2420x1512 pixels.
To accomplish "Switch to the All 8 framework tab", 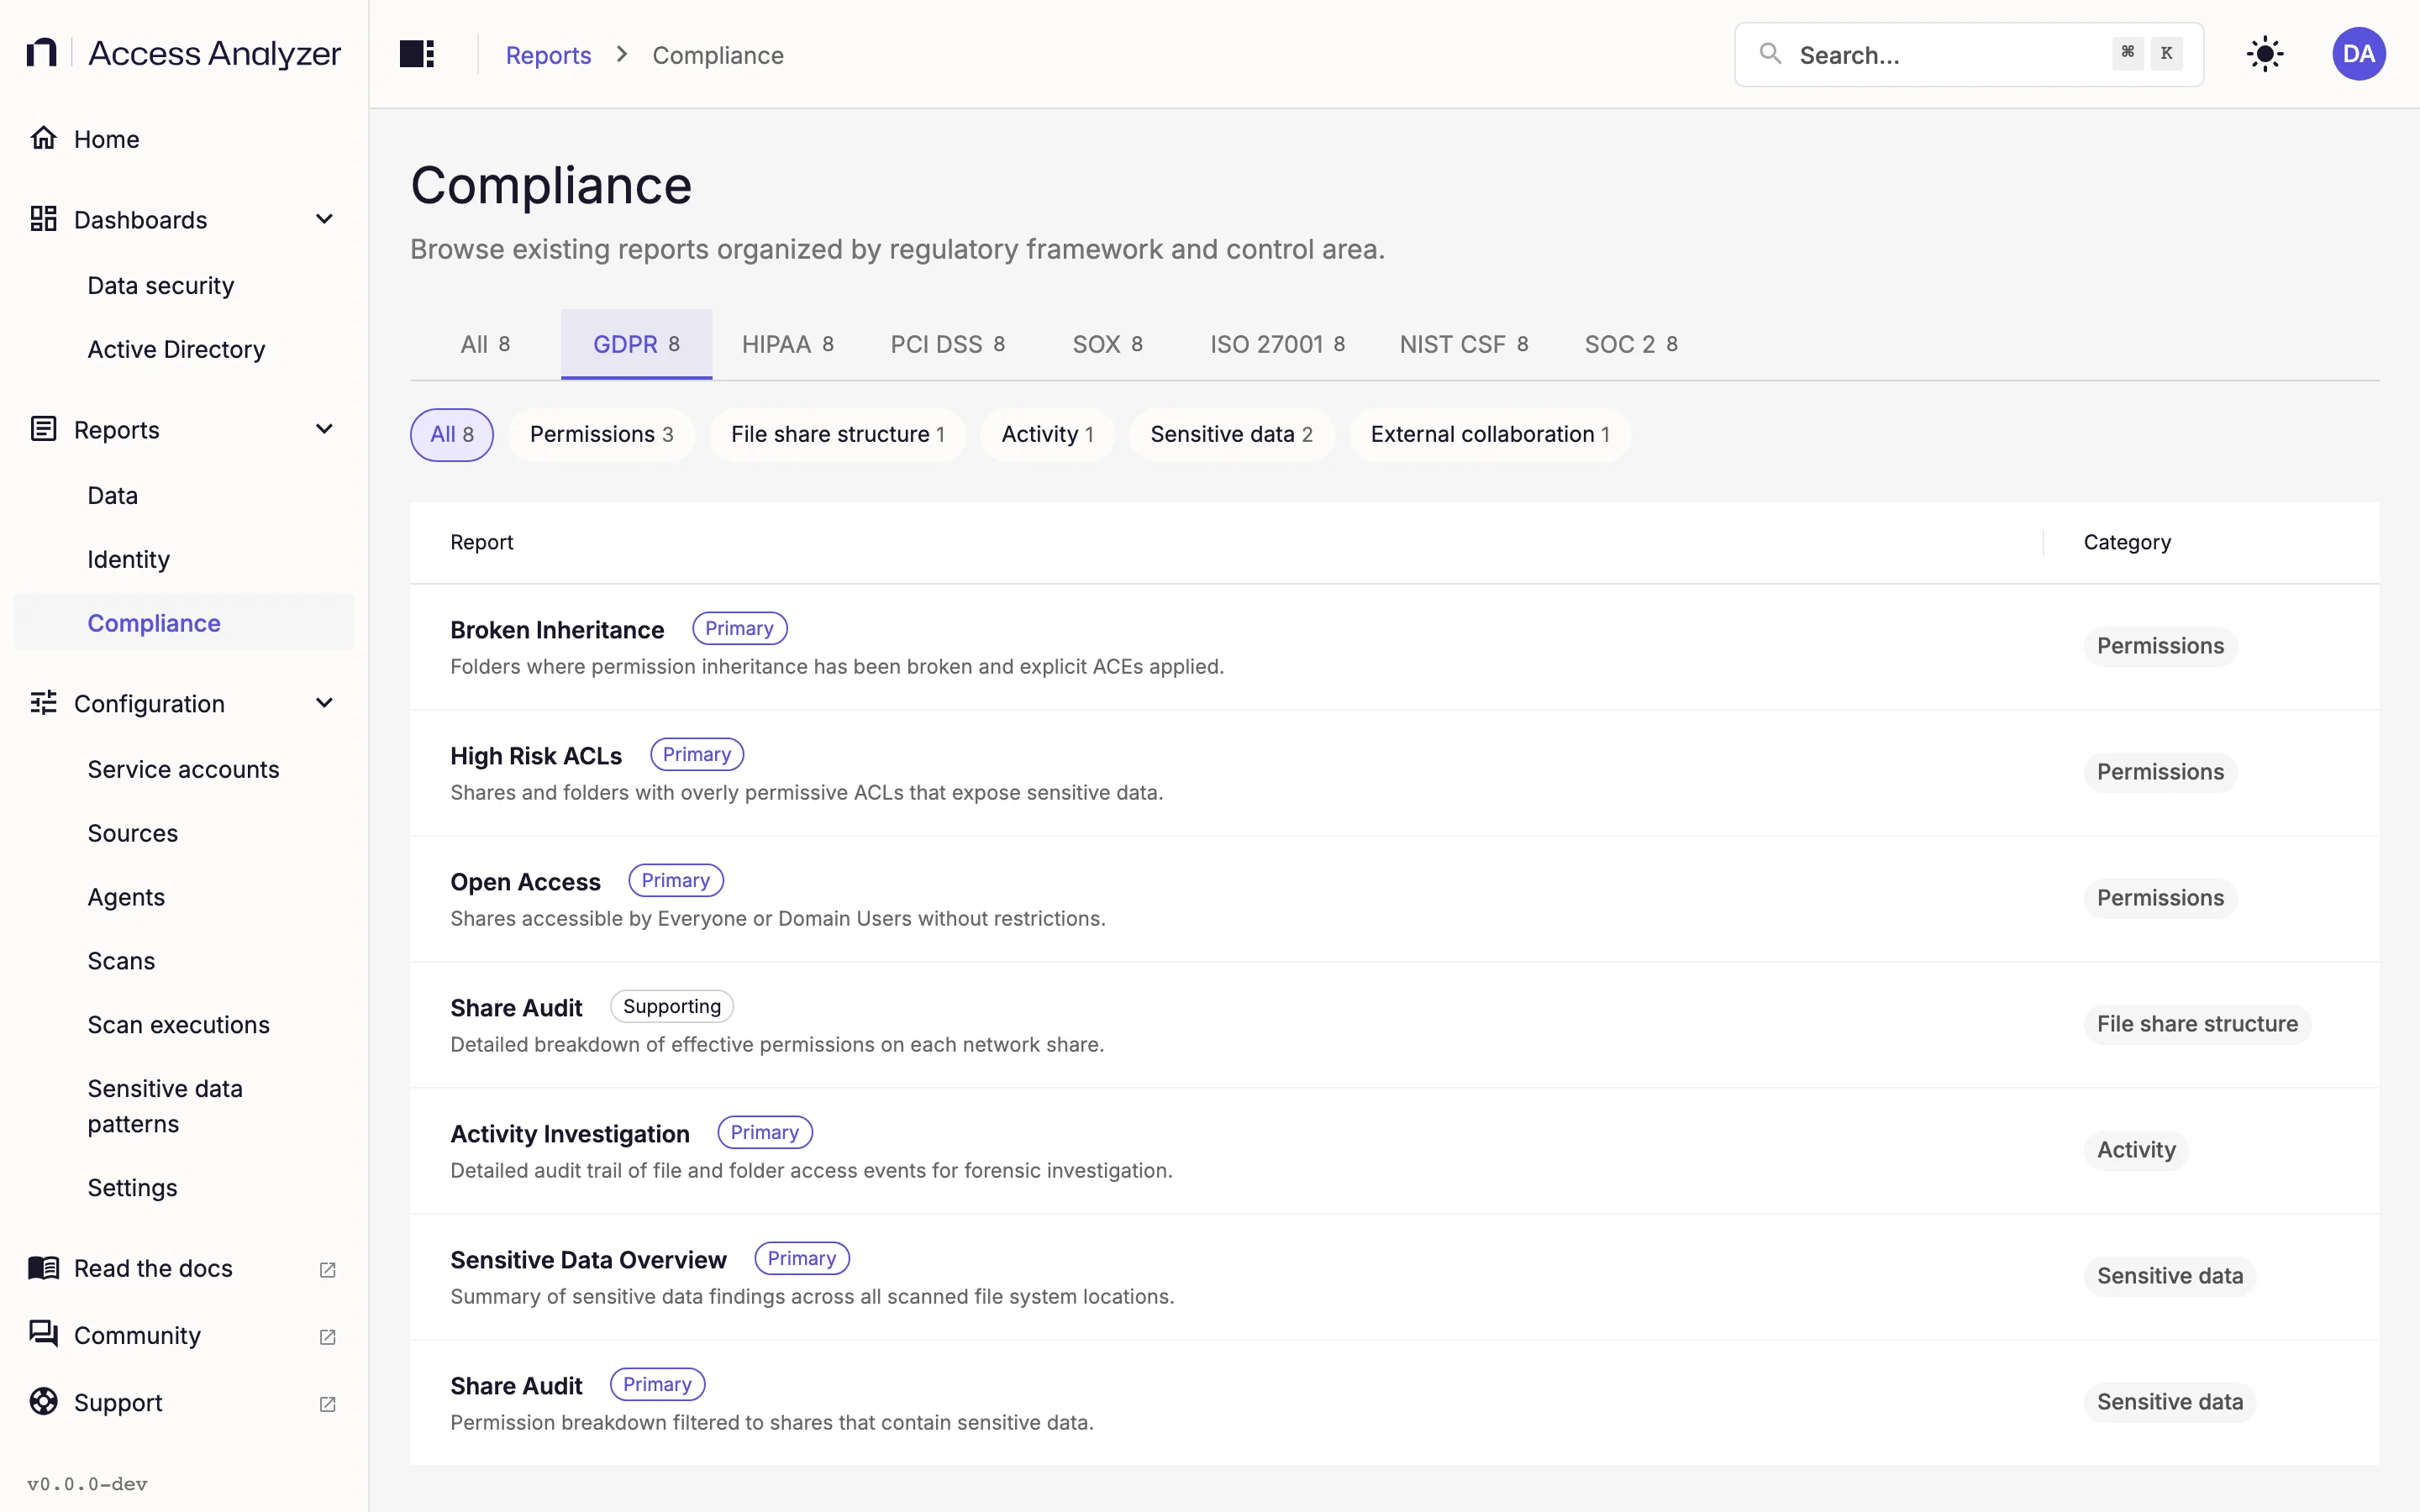I will [485, 344].
